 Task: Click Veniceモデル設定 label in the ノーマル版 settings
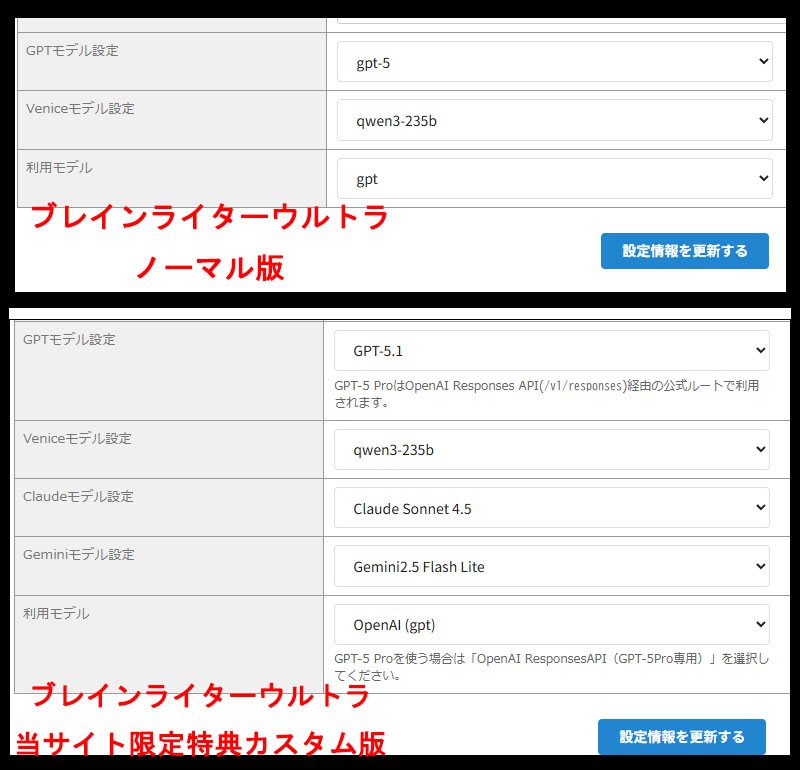[x=80, y=108]
